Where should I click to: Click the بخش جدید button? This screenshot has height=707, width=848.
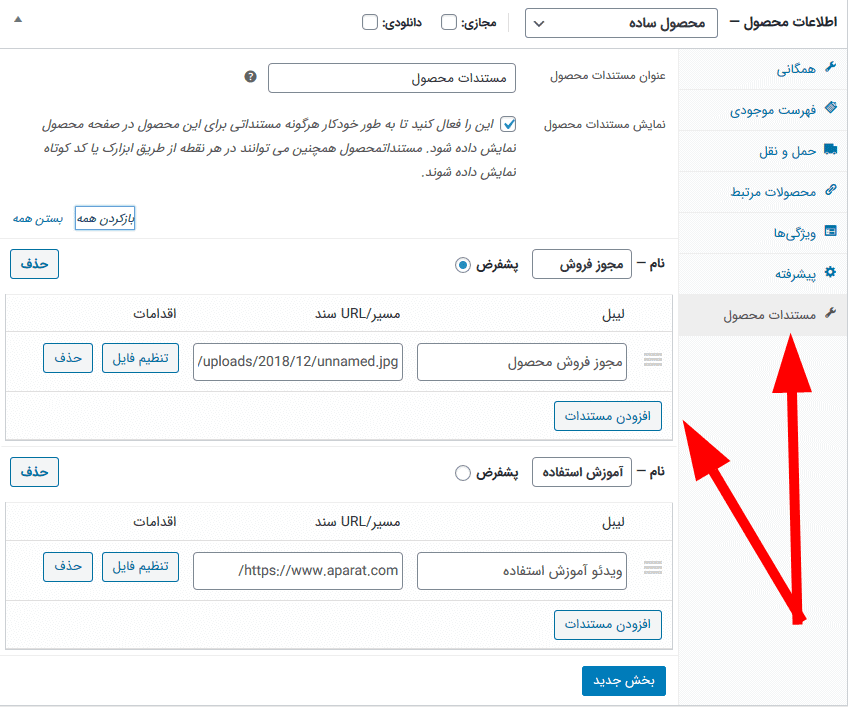tap(624, 681)
